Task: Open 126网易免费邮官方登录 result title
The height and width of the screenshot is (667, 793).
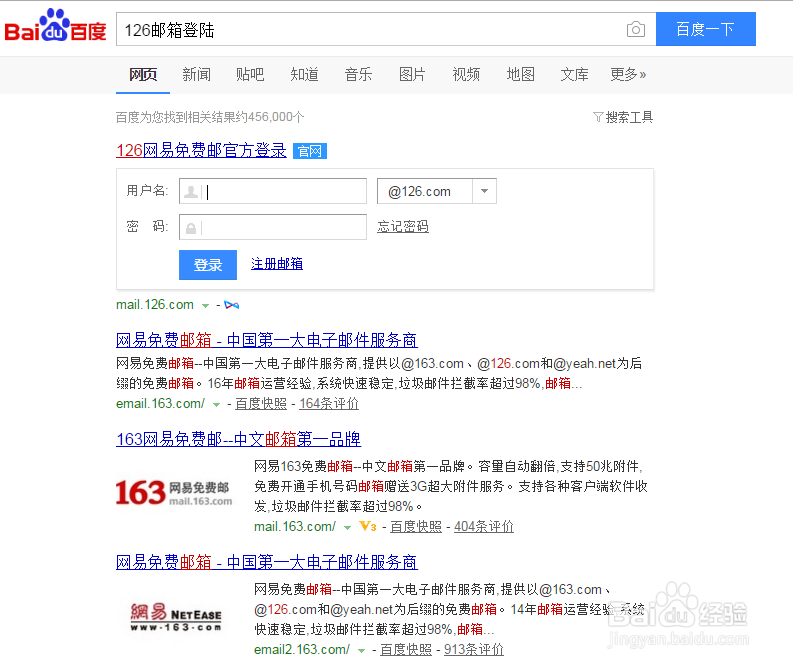Action: [201, 150]
